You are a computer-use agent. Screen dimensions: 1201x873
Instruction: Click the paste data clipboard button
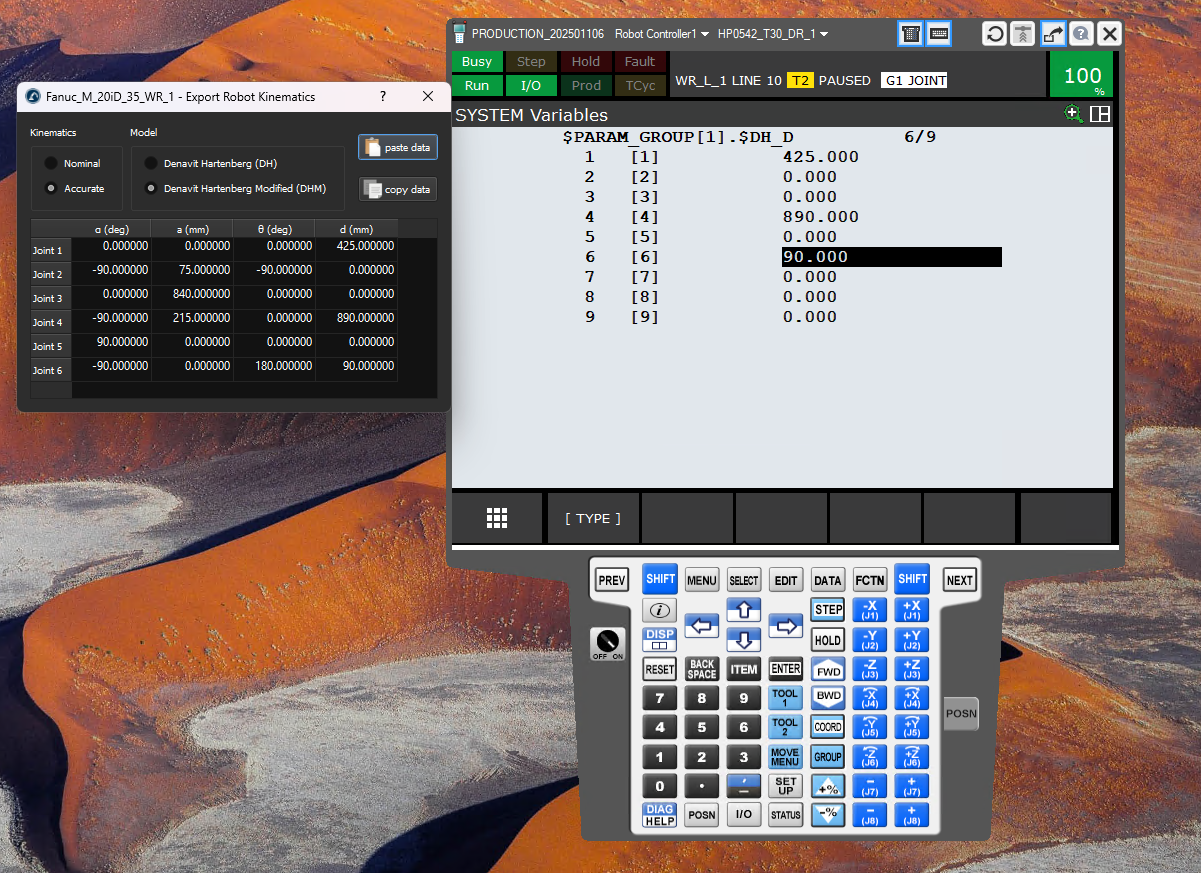click(398, 147)
